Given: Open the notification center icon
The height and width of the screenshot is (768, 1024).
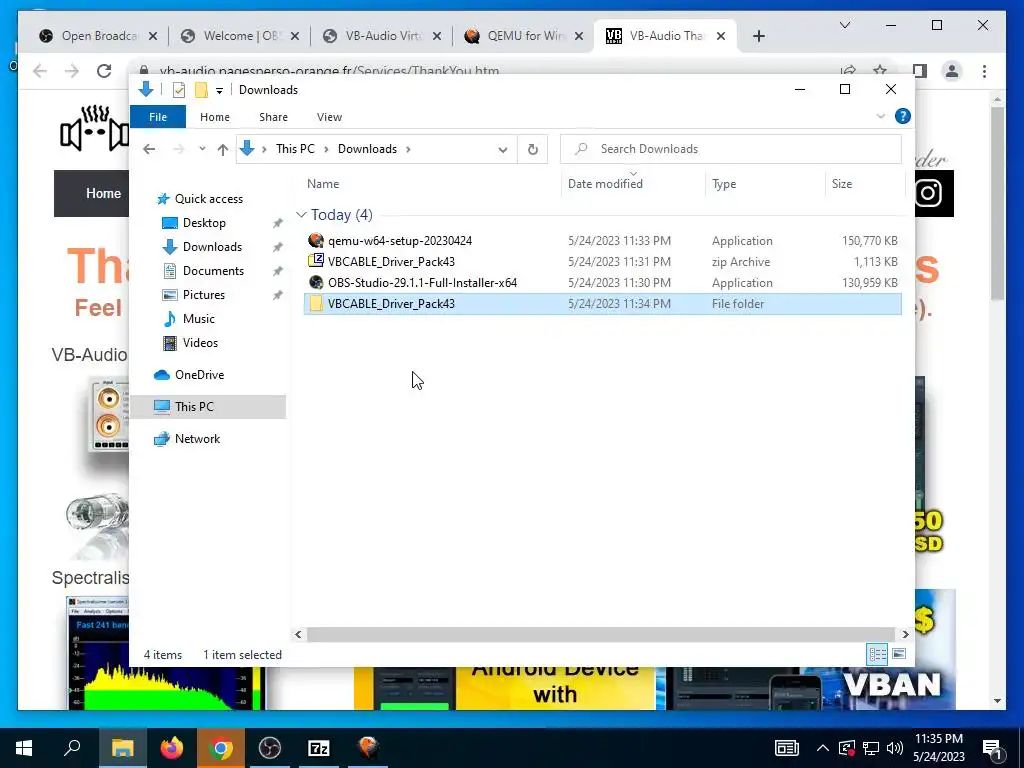Looking at the screenshot, I should tap(993, 748).
